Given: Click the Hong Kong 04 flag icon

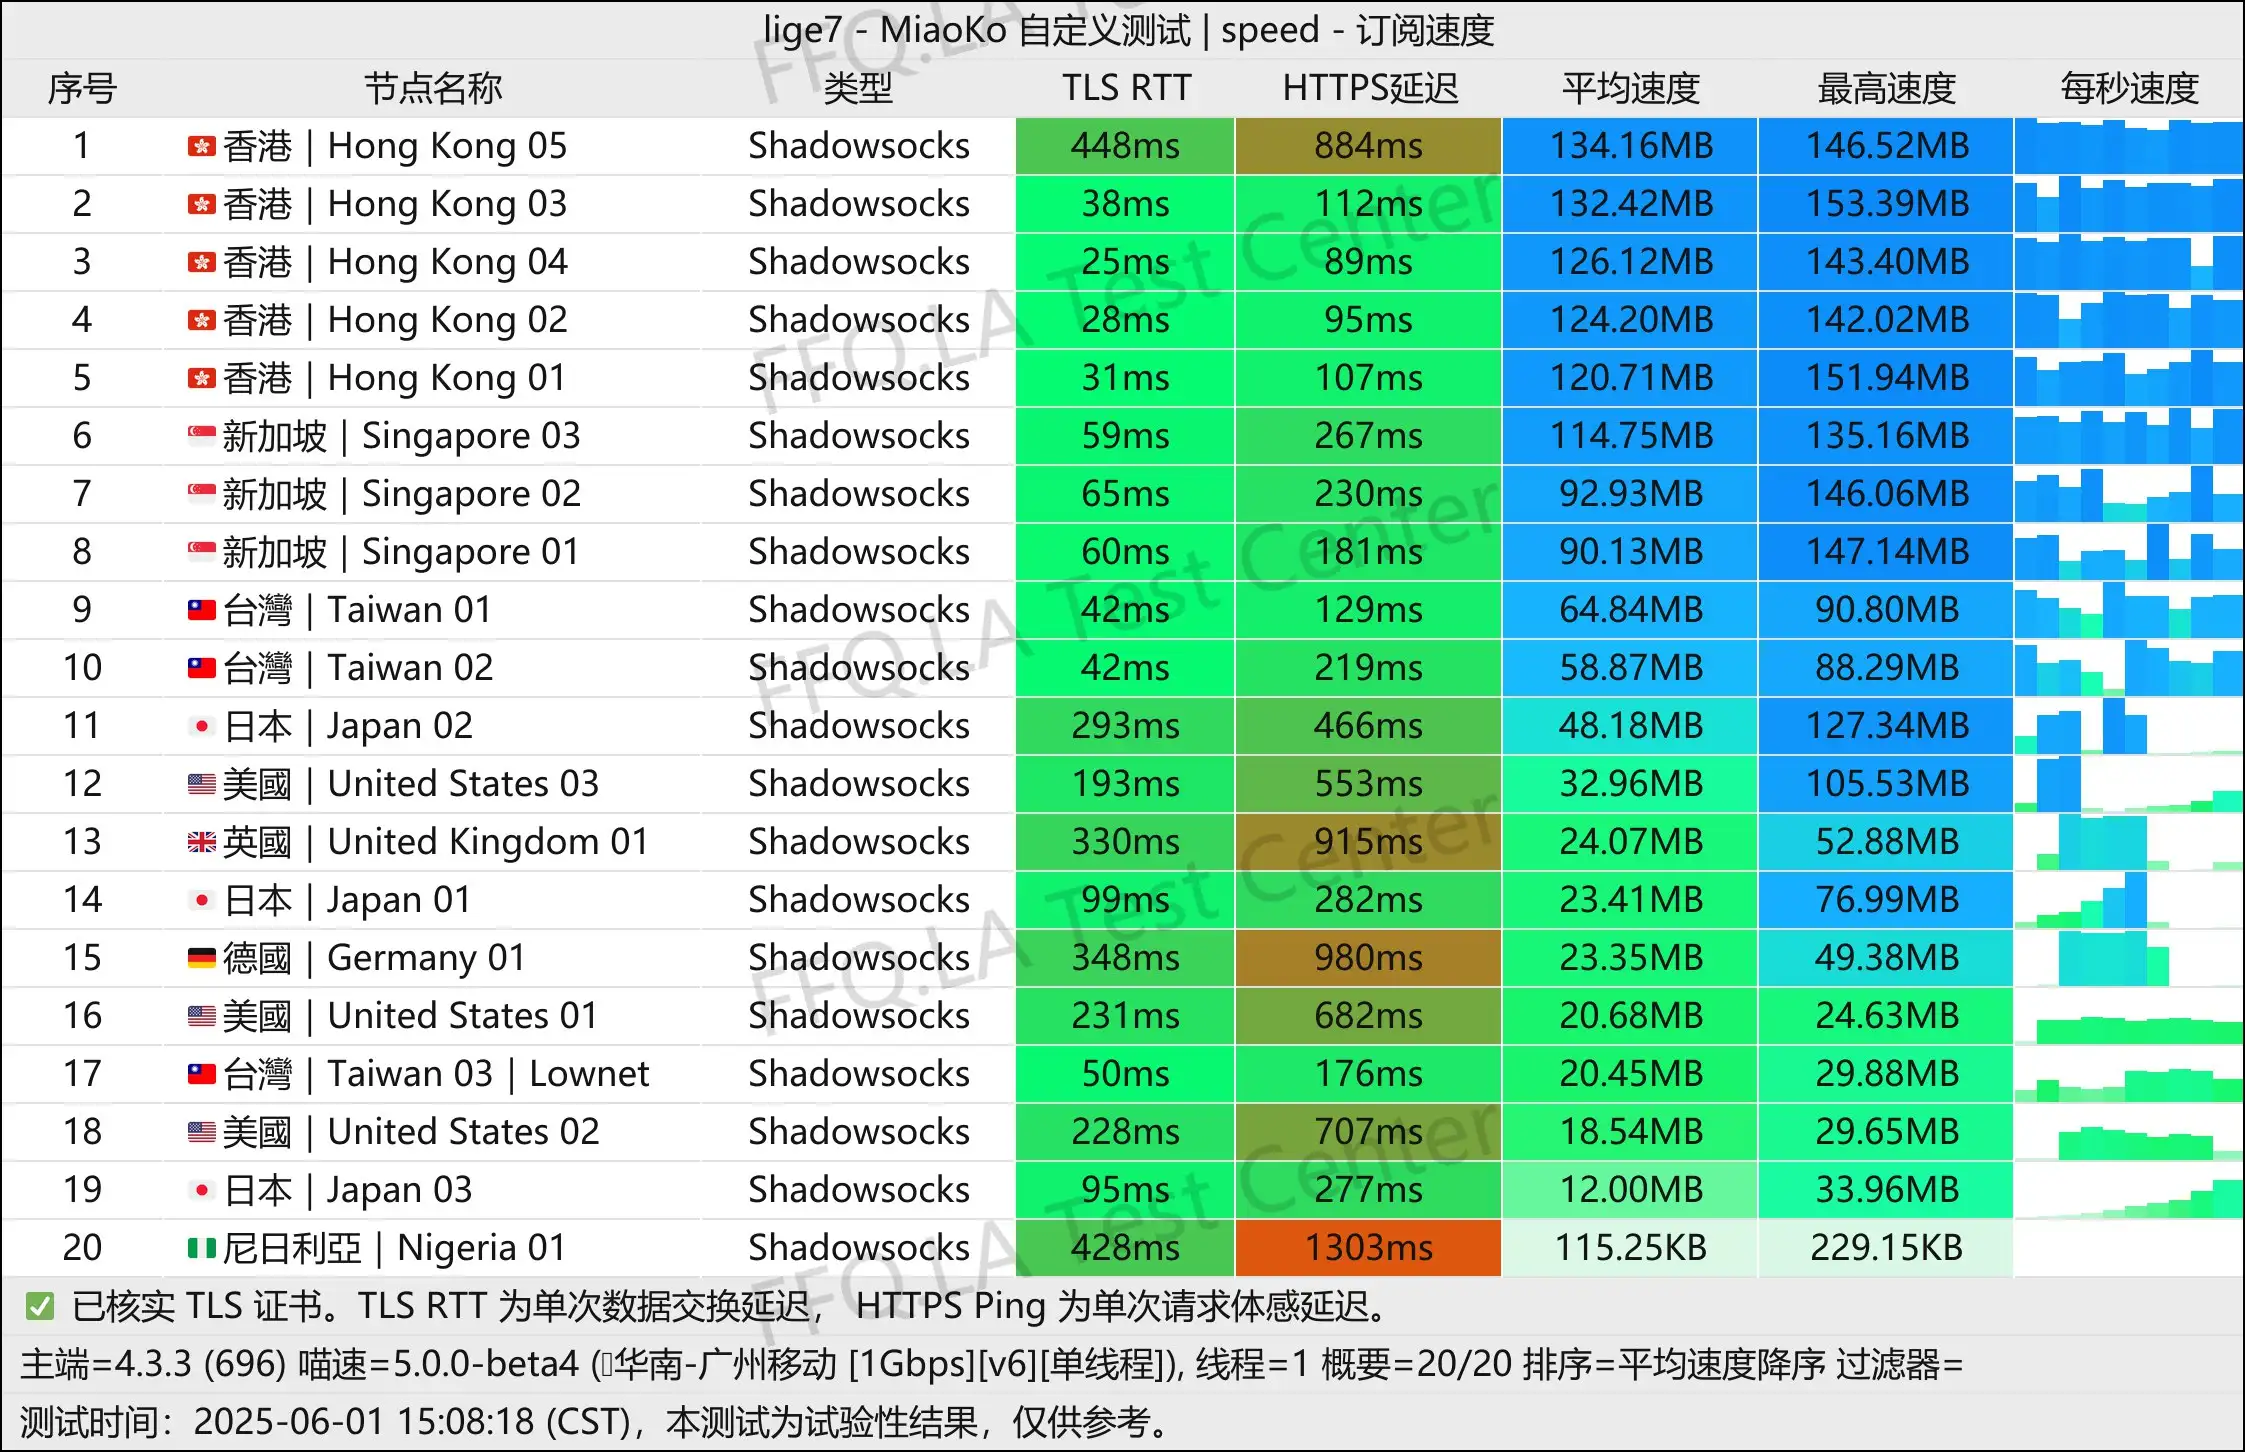Looking at the screenshot, I should (x=201, y=263).
